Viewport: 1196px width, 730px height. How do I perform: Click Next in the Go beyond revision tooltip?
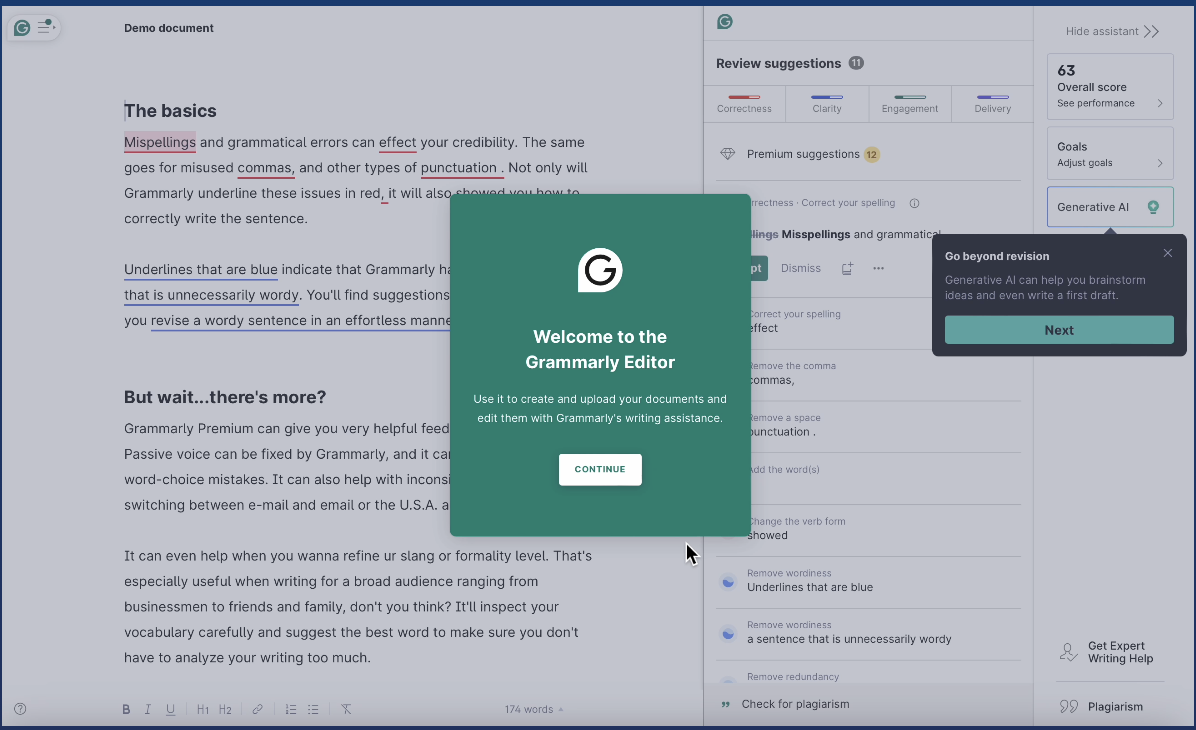[1059, 330]
